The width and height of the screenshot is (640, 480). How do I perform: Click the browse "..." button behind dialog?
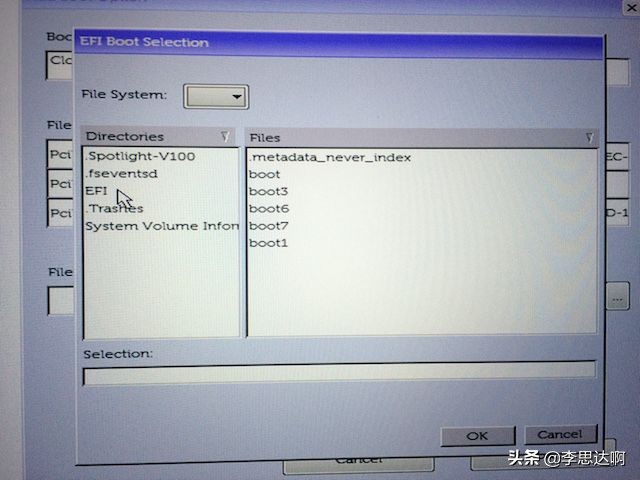[x=617, y=297]
